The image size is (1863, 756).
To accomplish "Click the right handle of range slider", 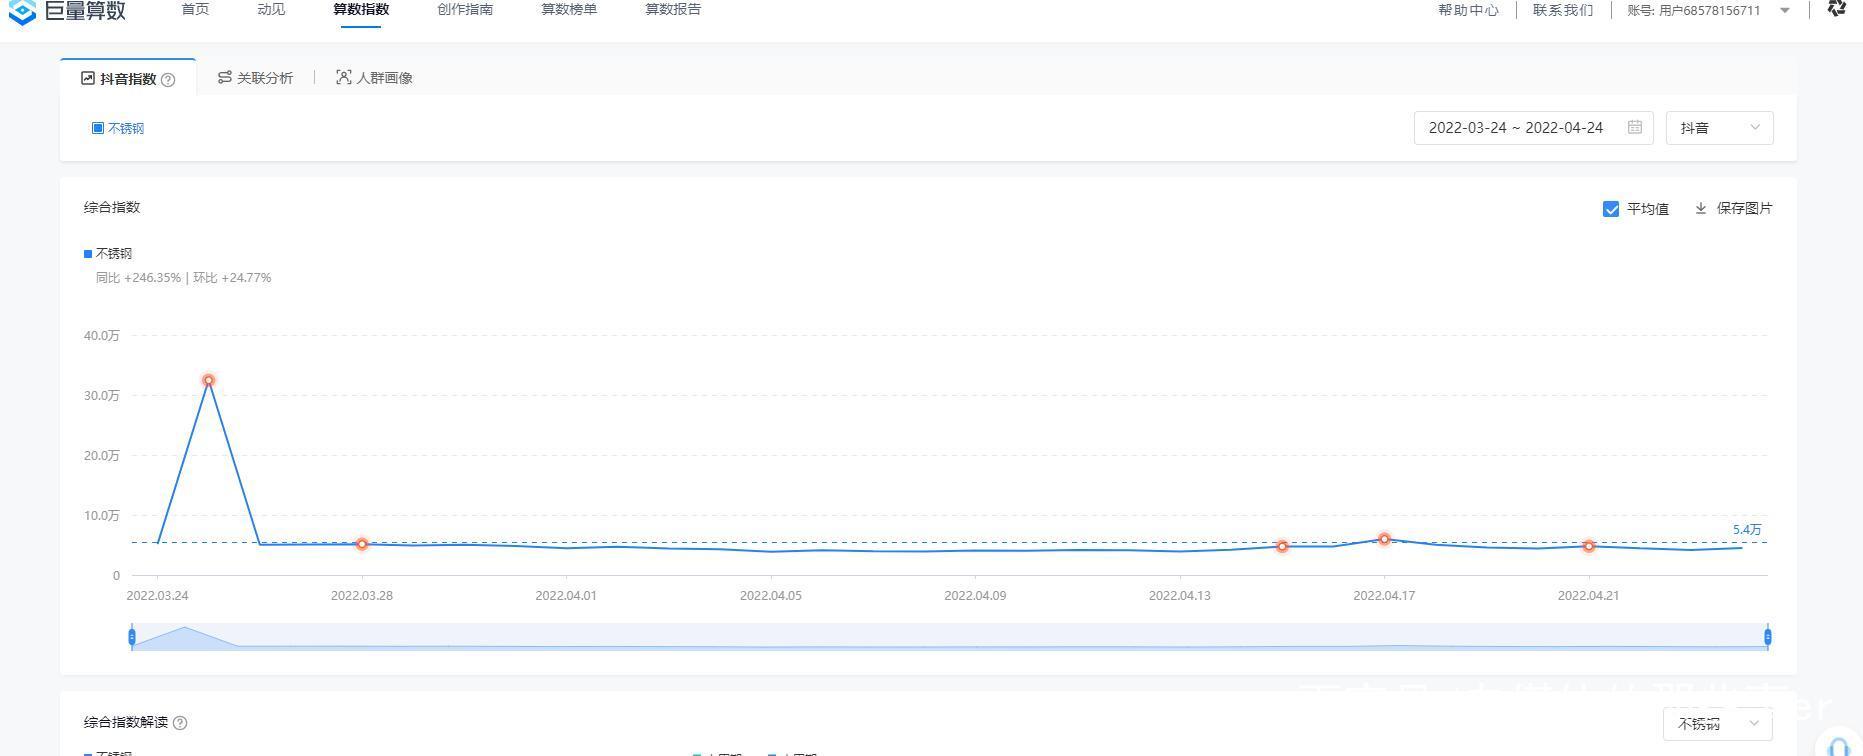I will [x=1768, y=637].
